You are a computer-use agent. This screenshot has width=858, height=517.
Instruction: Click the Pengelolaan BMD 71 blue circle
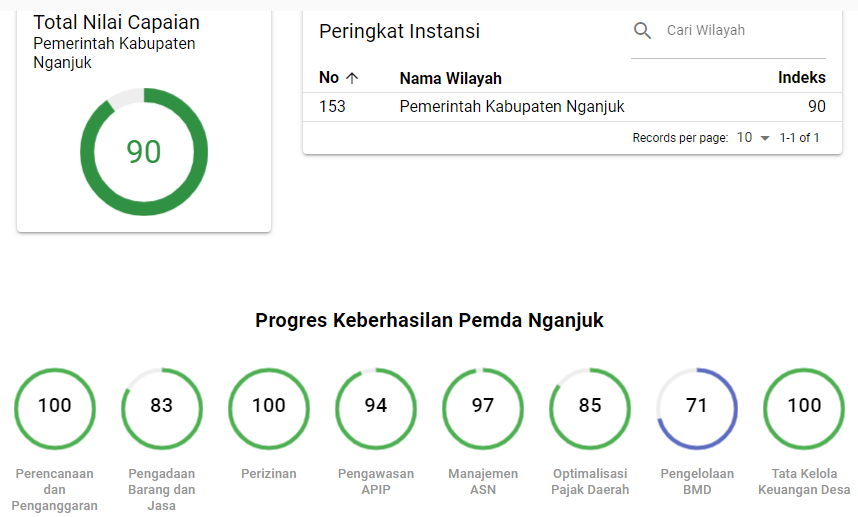pos(697,409)
